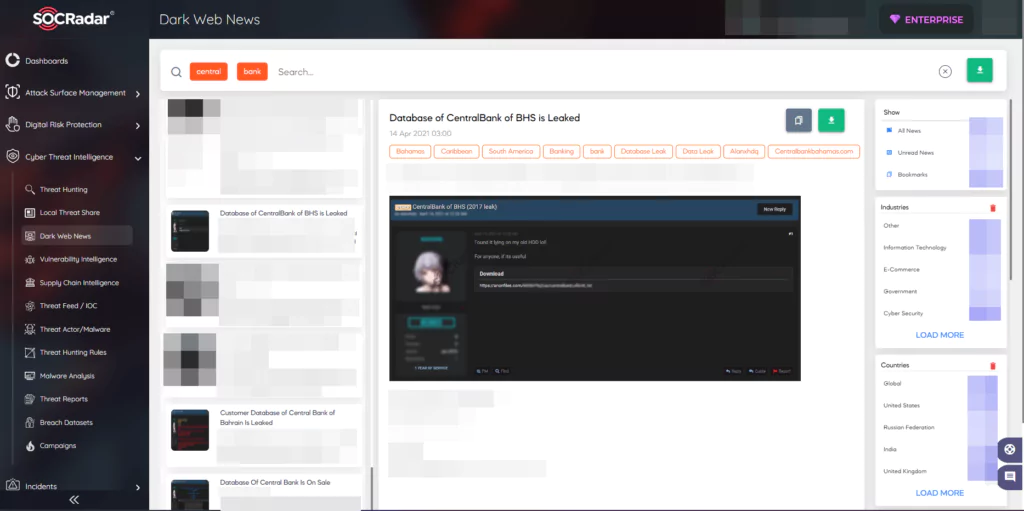Open Customer Database of Central Bank of Bahrain item
Screen dimensions: 1024x511
(263, 435)
